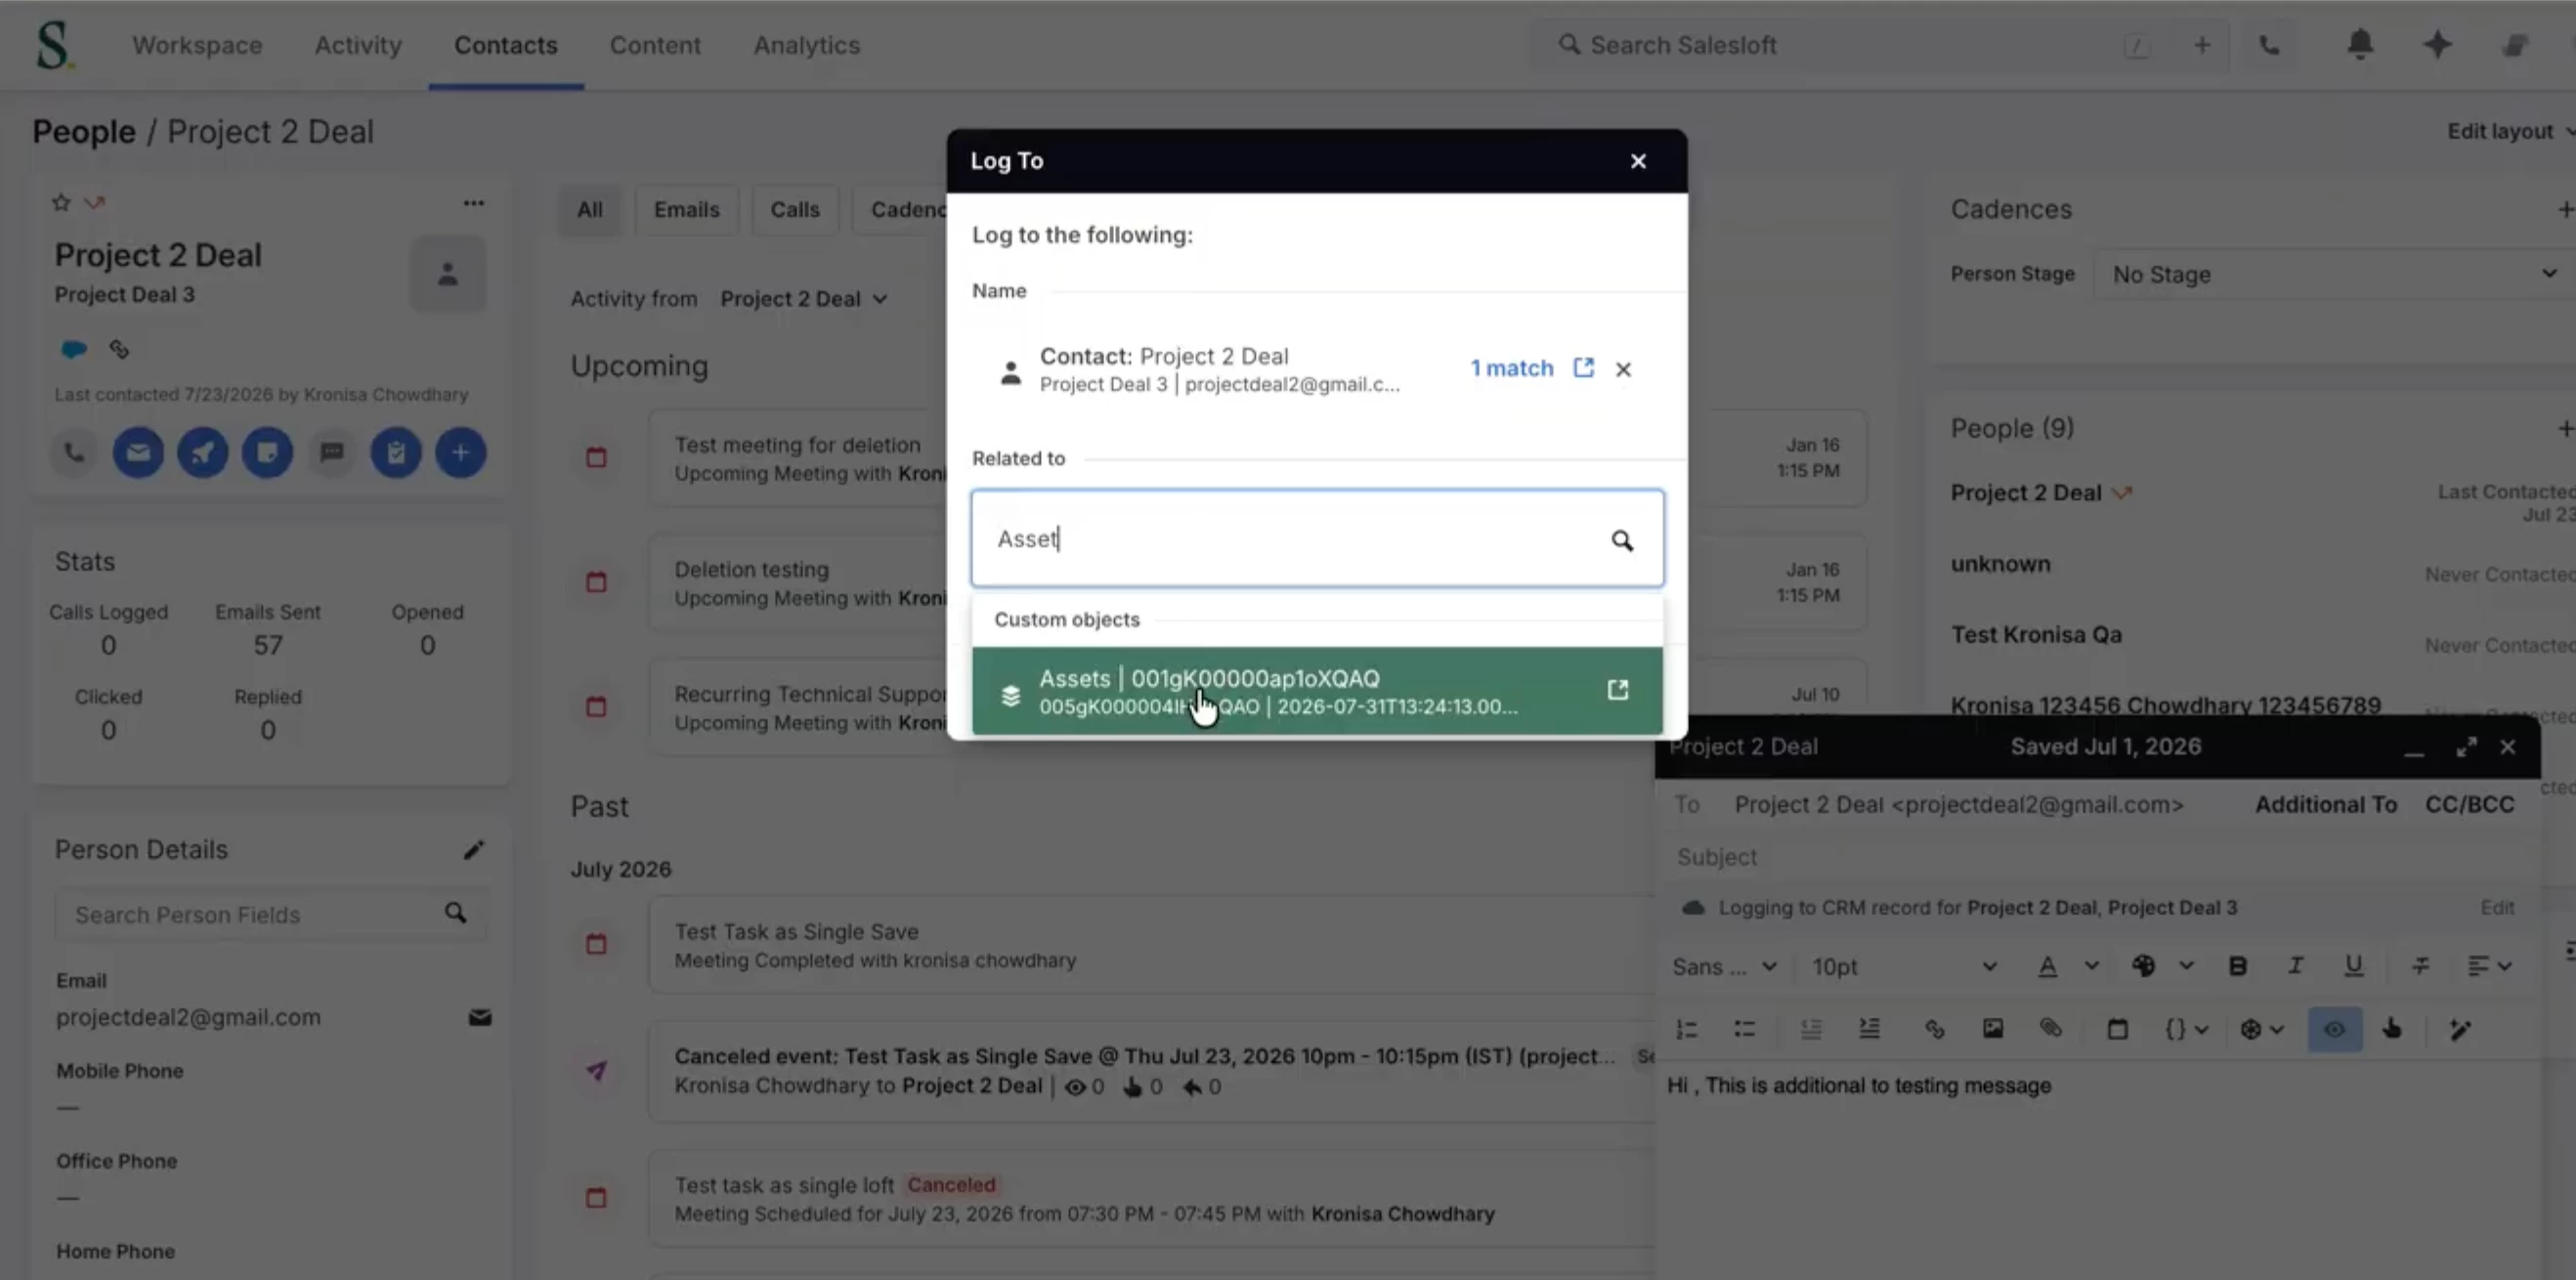
Task: Toggle click tracking pointer icon
Action: pos(2392,1030)
